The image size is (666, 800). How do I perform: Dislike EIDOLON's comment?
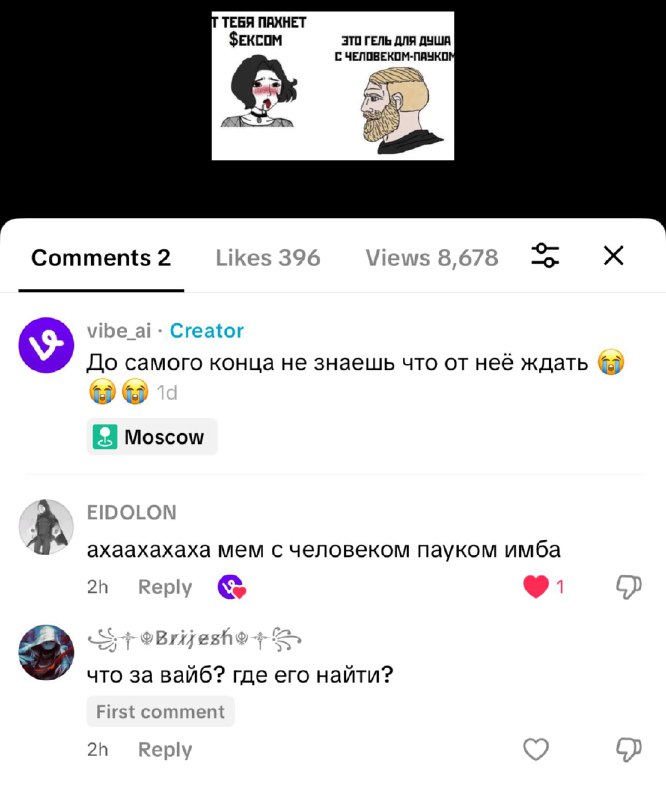click(628, 587)
